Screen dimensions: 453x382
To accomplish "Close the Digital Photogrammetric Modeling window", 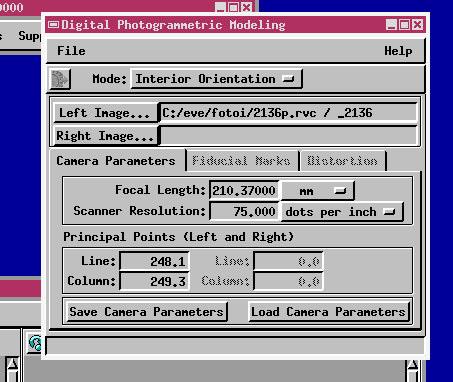I will coord(417,24).
